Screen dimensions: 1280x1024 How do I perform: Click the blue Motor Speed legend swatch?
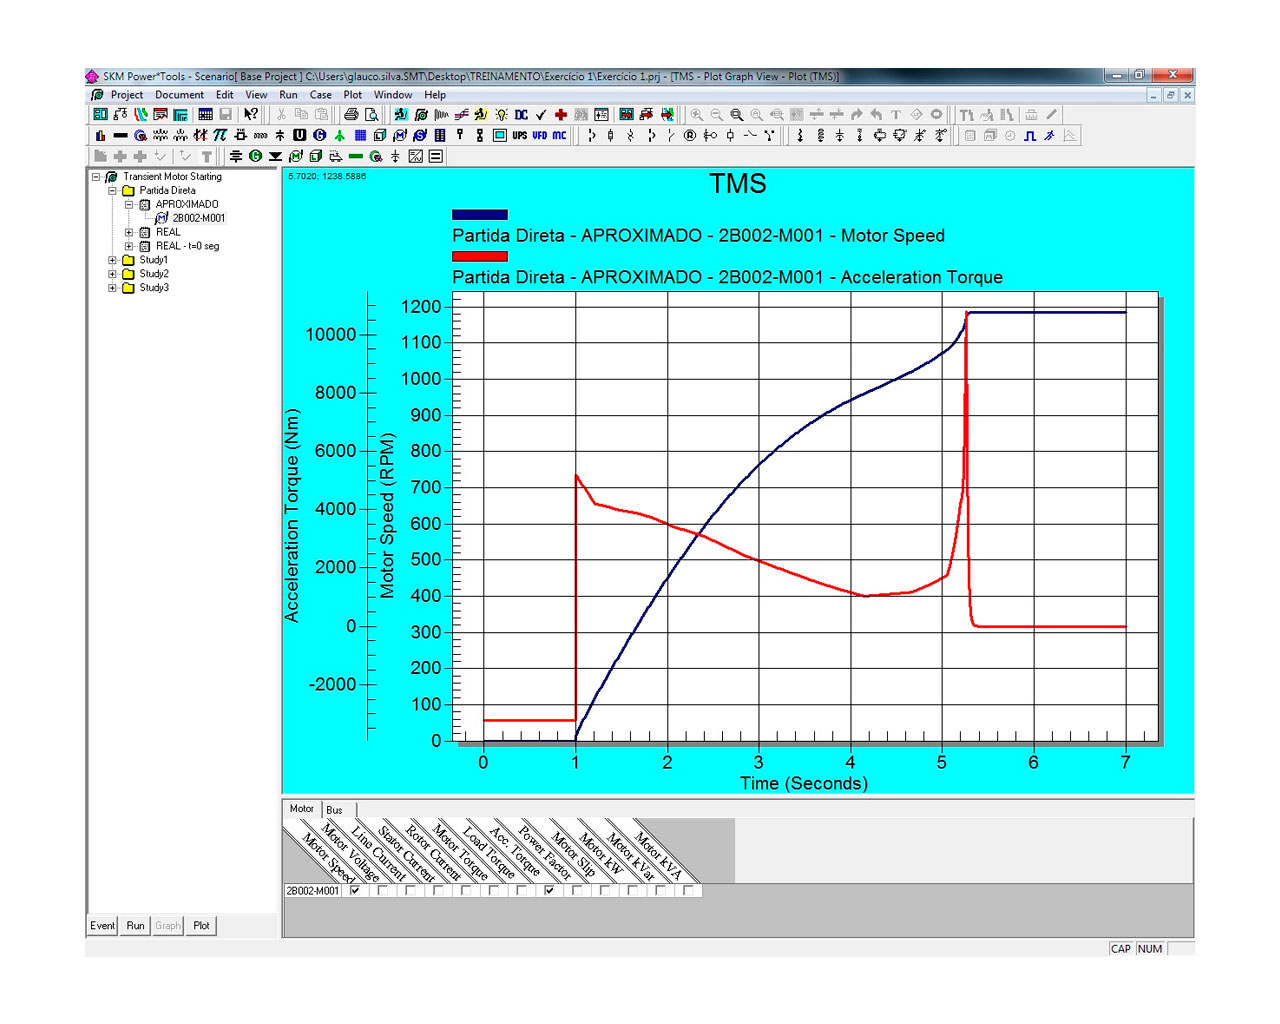click(x=480, y=214)
